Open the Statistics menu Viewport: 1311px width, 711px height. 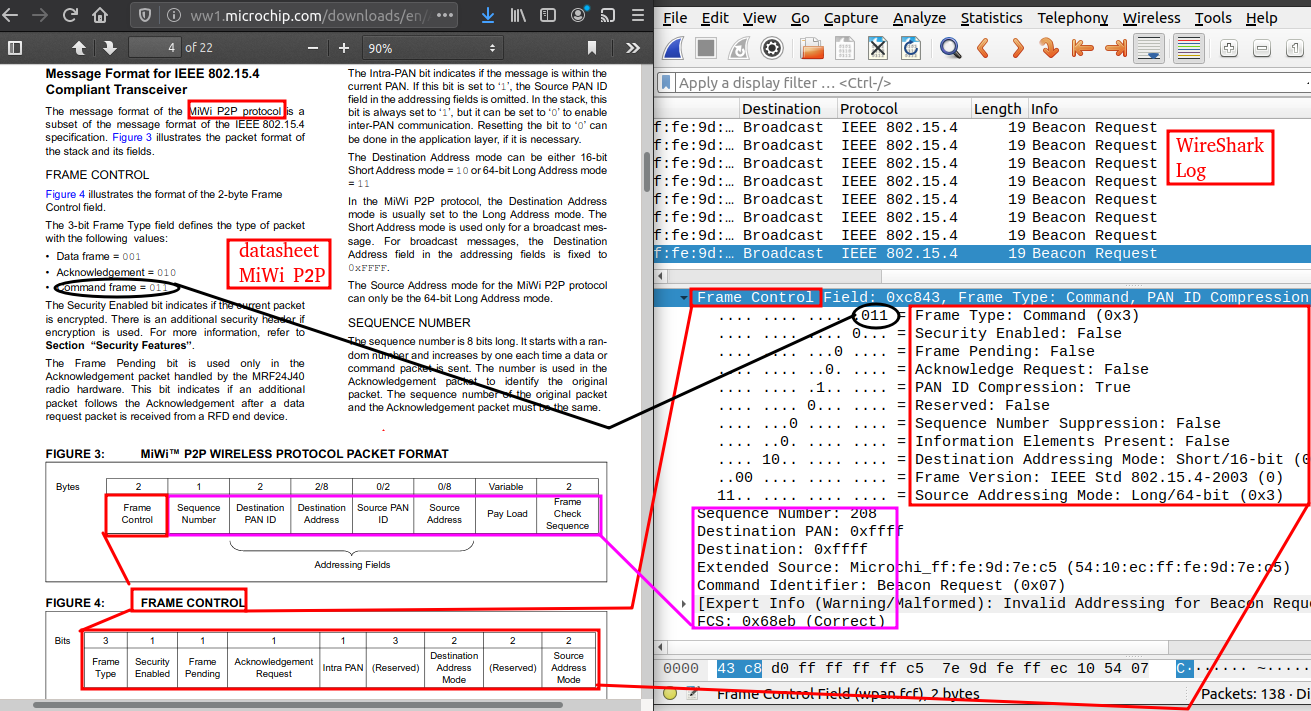(x=992, y=18)
